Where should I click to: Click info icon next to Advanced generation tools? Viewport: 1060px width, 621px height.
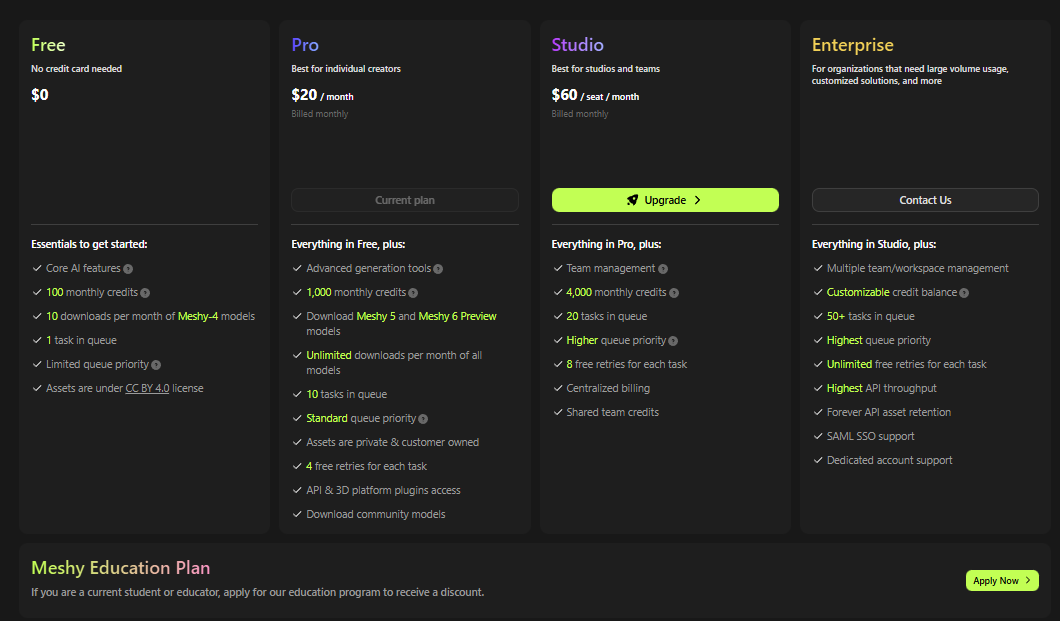click(438, 269)
